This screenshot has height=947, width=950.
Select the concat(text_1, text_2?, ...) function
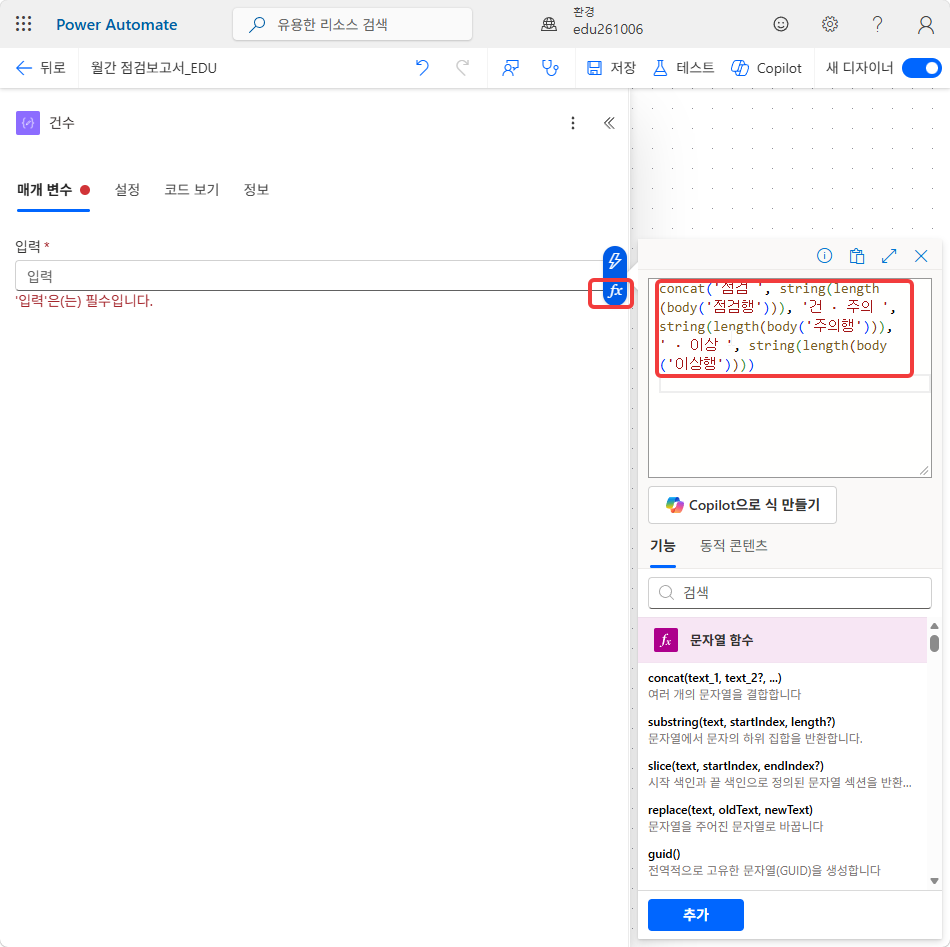pyautogui.click(x=782, y=685)
